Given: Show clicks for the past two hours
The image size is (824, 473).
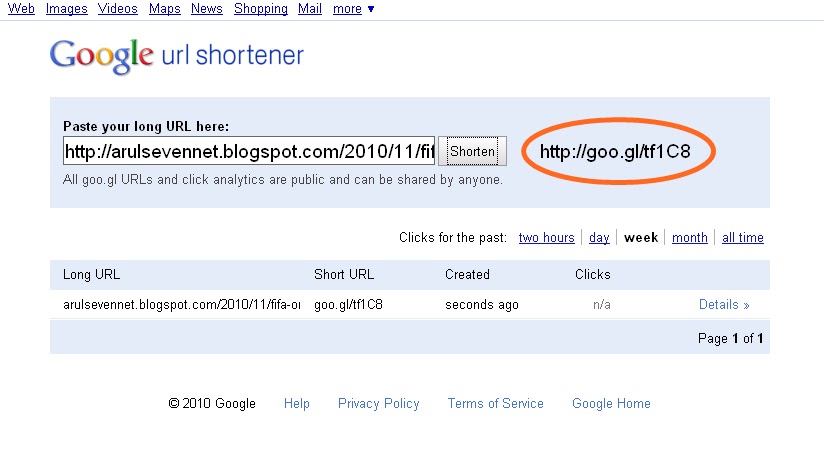Looking at the screenshot, I should (547, 238).
